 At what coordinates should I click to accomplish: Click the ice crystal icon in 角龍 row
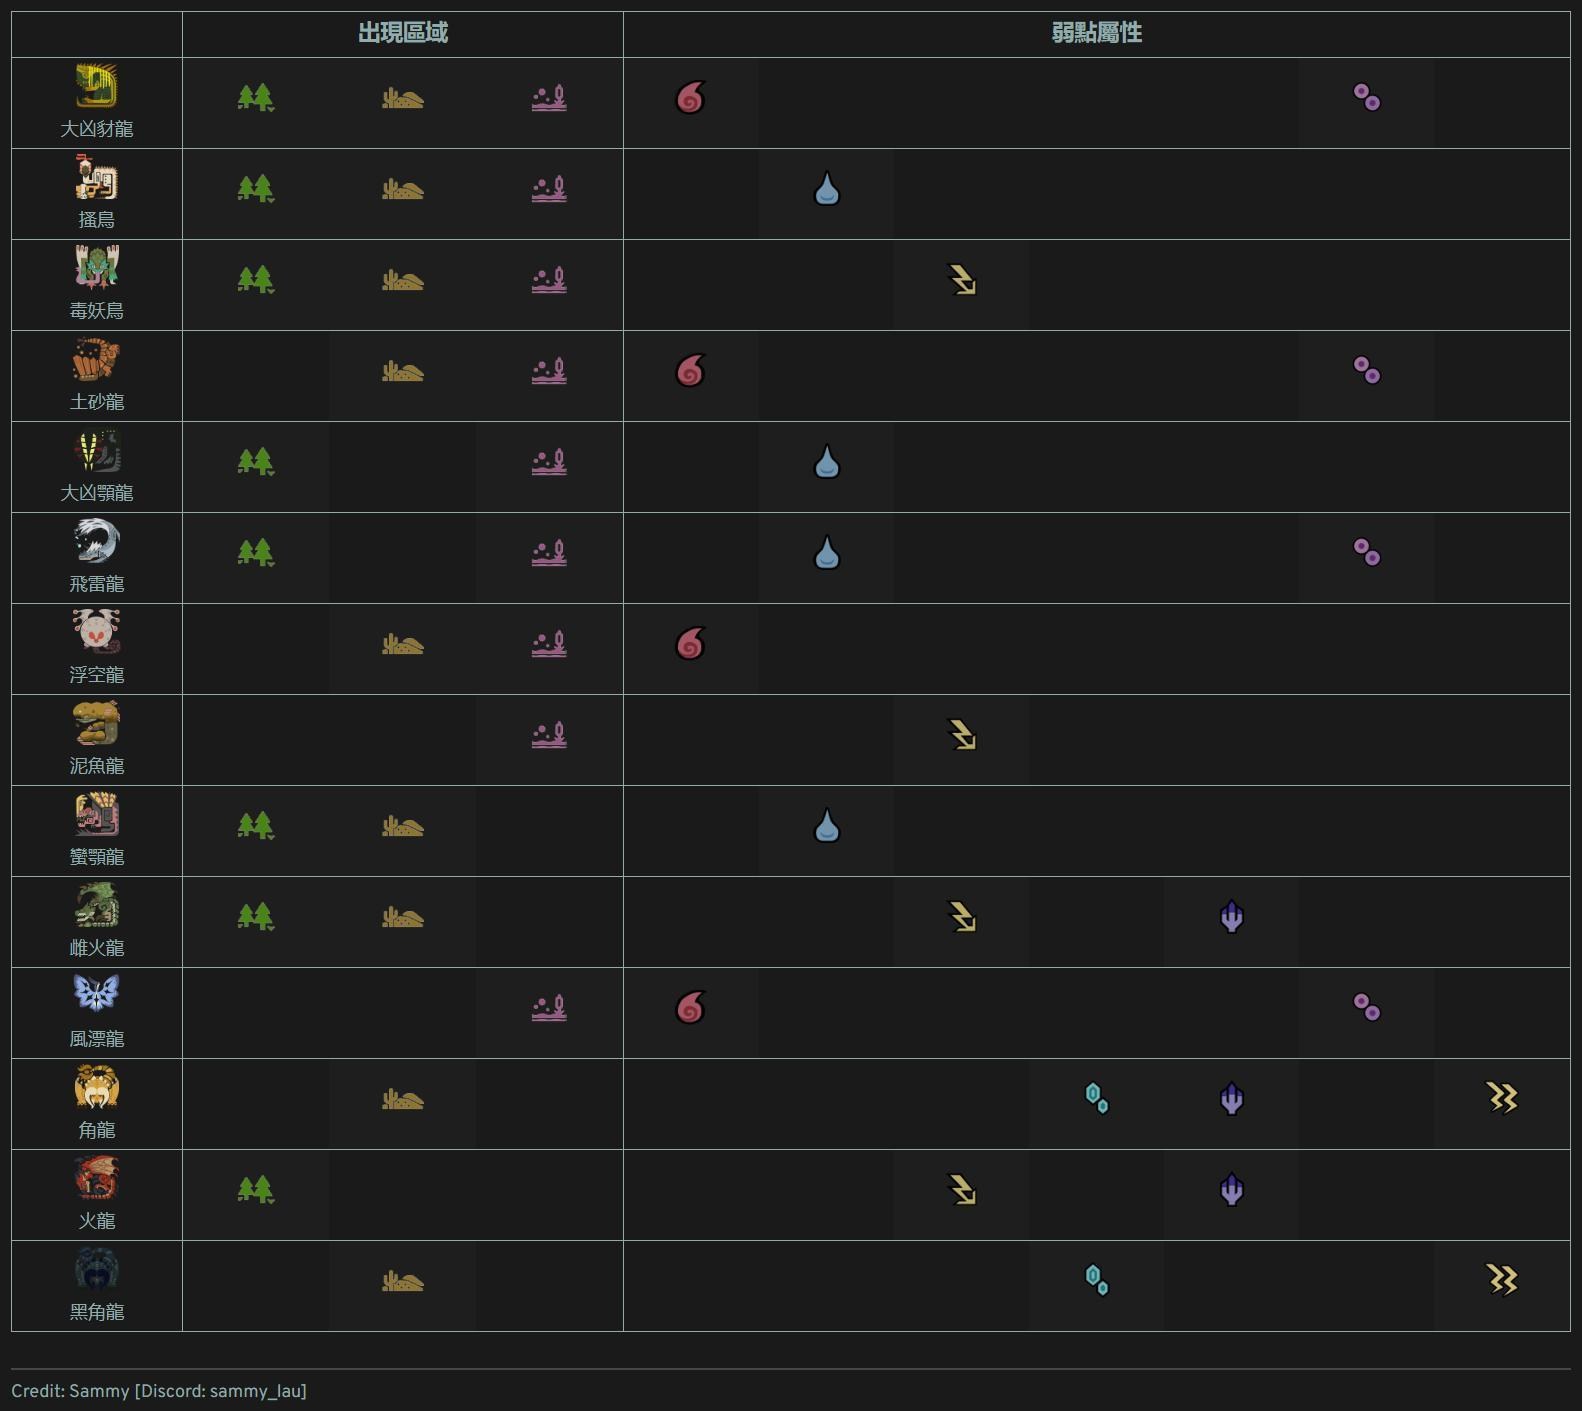(x=1096, y=1099)
